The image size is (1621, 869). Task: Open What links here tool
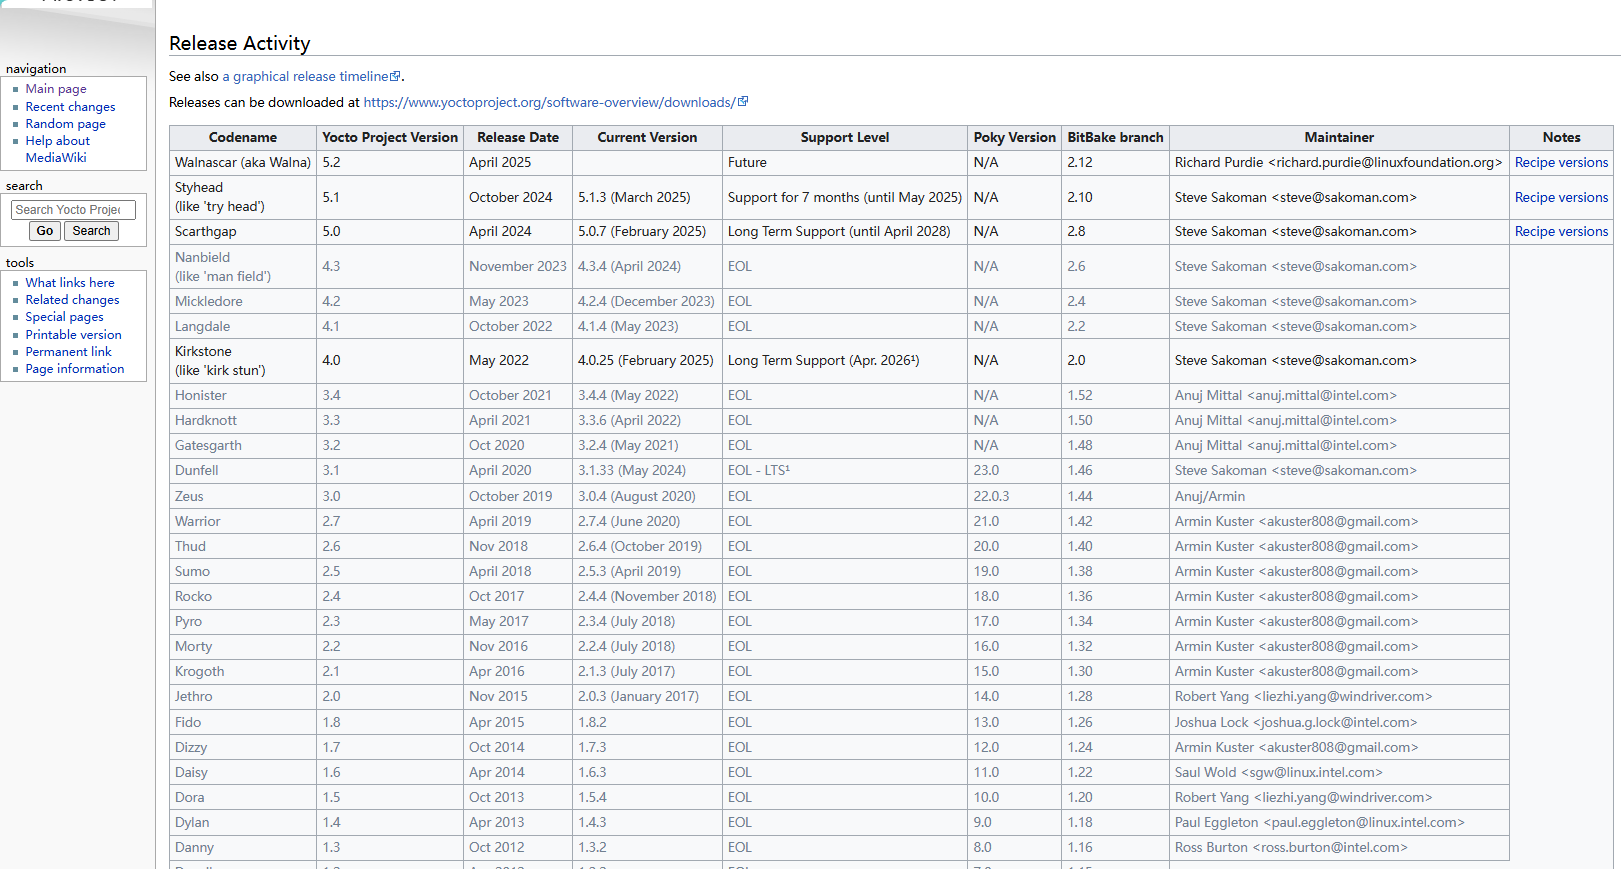(x=70, y=283)
